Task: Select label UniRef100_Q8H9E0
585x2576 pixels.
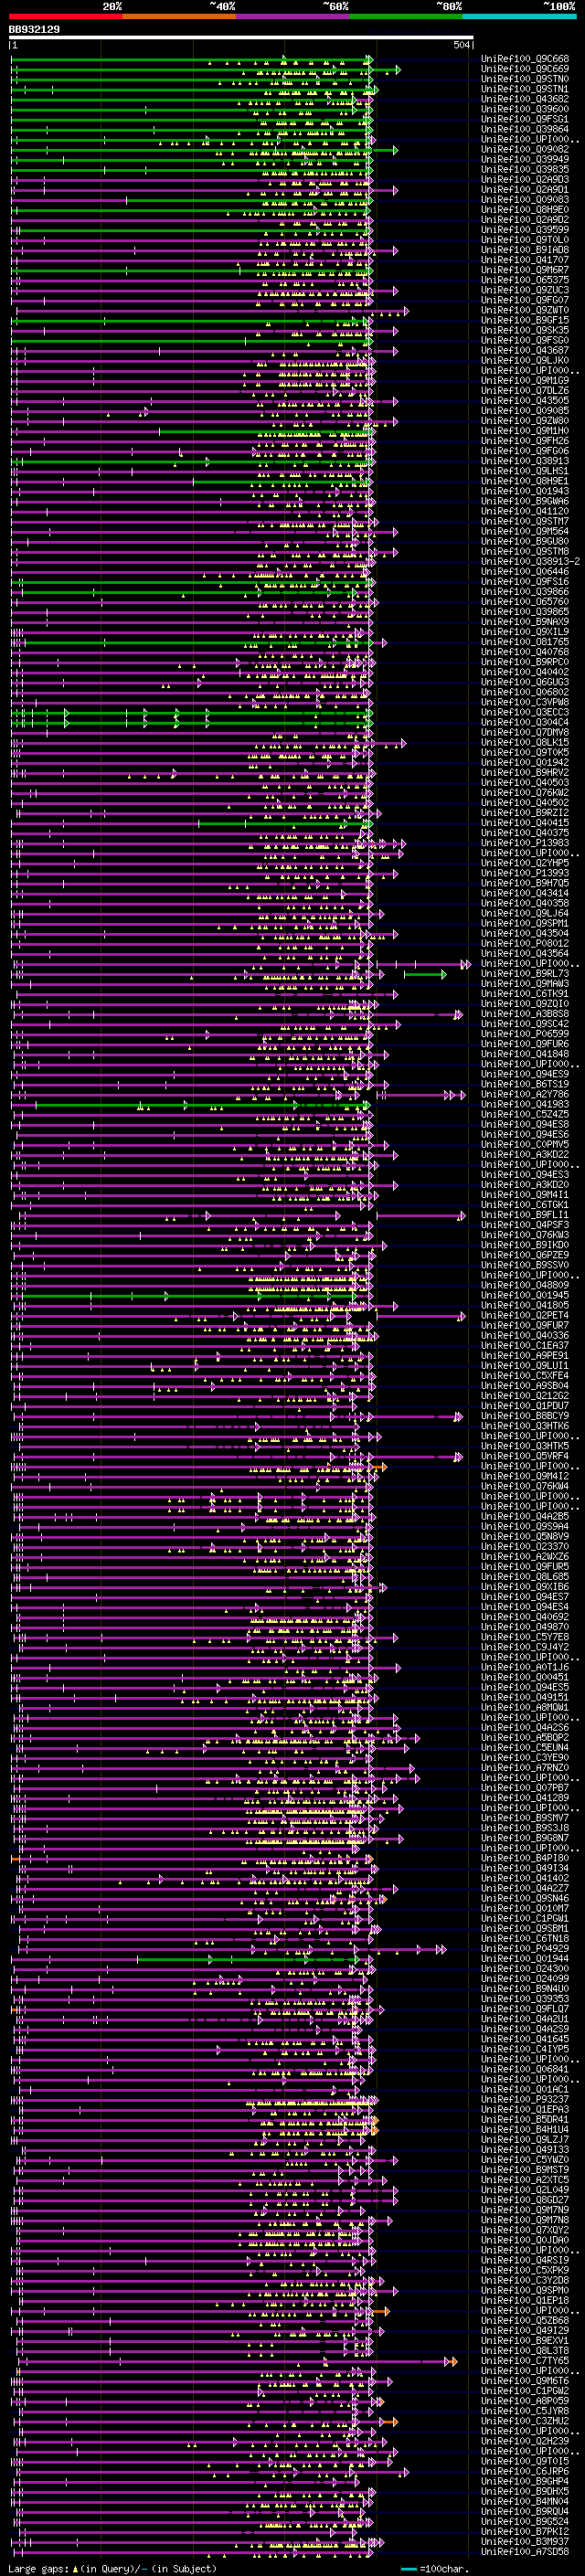Action: (525, 210)
